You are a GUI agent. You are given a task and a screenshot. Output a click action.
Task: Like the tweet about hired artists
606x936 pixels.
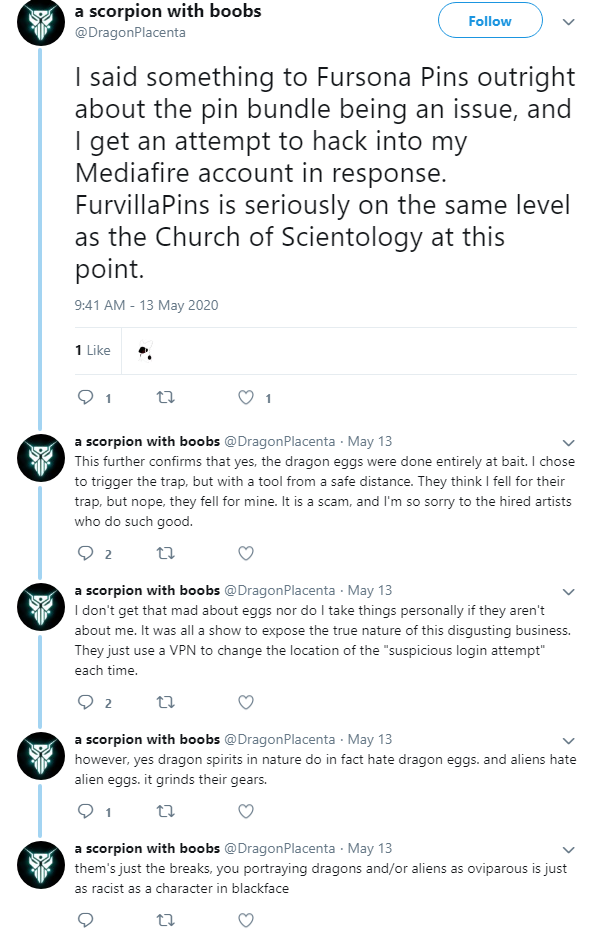(x=245, y=553)
